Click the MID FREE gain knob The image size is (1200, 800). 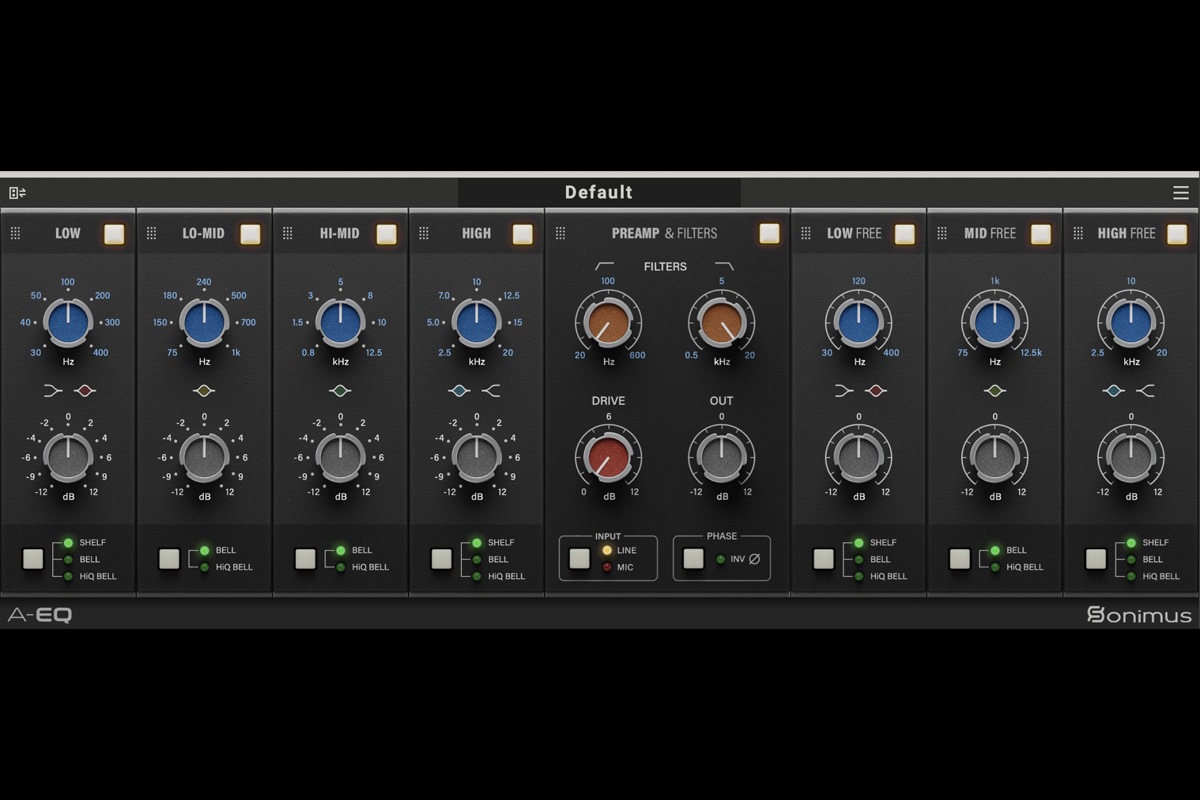pos(995,457)
